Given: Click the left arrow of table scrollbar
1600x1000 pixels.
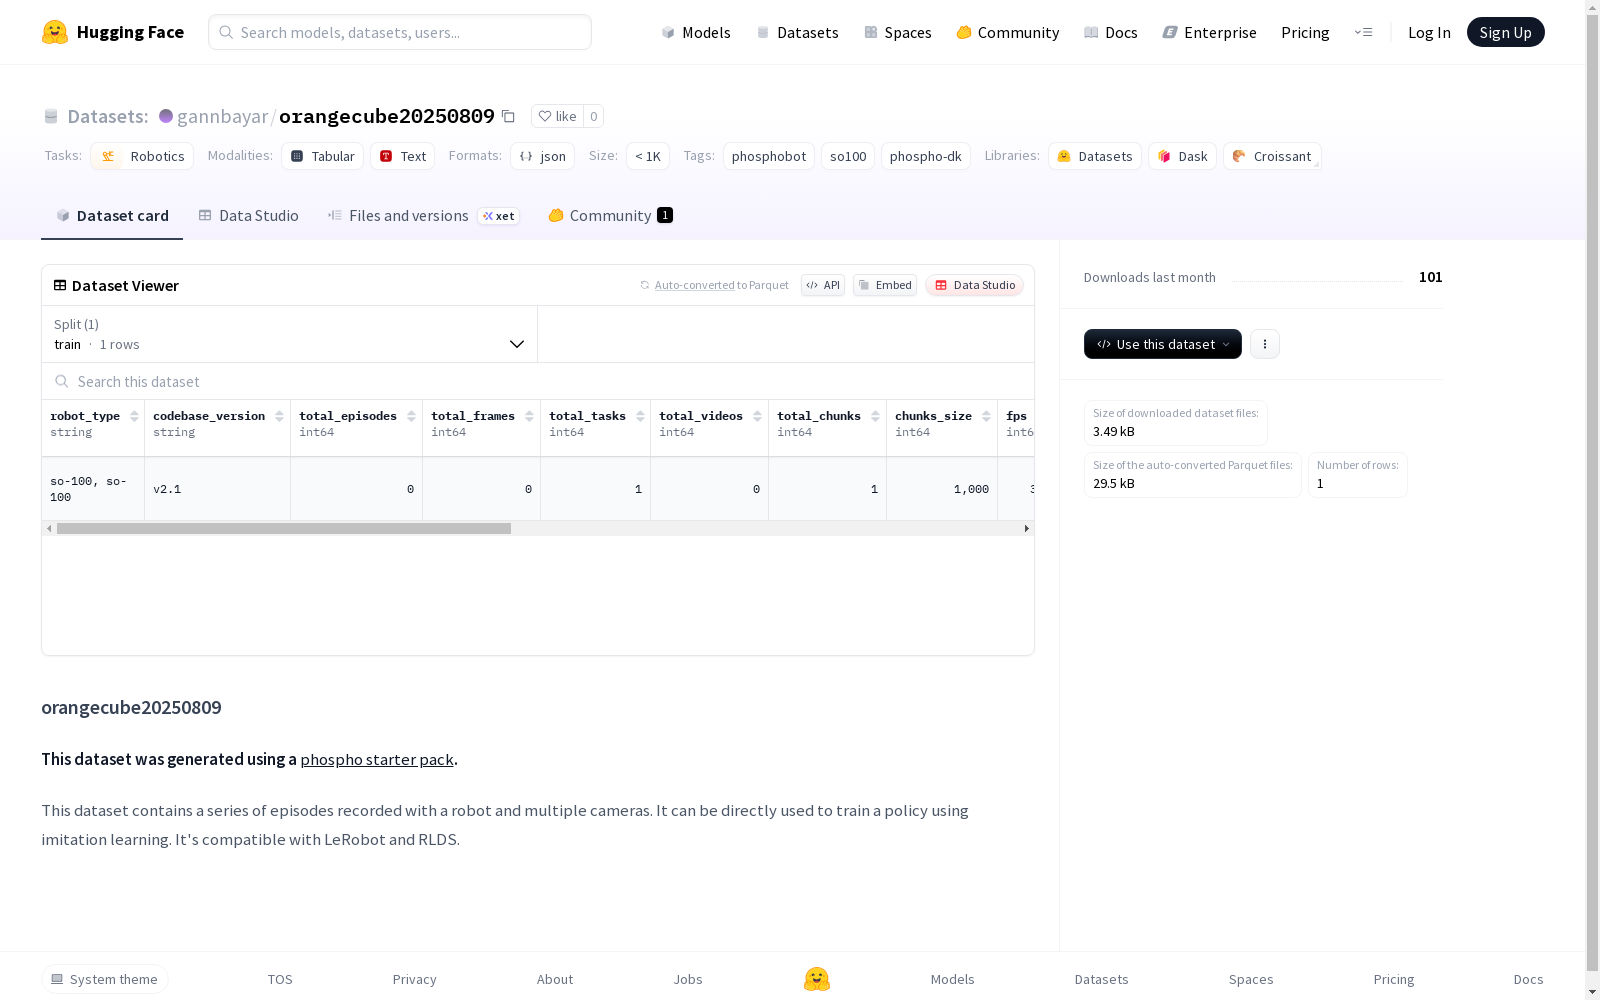Looking at the screenshot, I should point(49,528).
